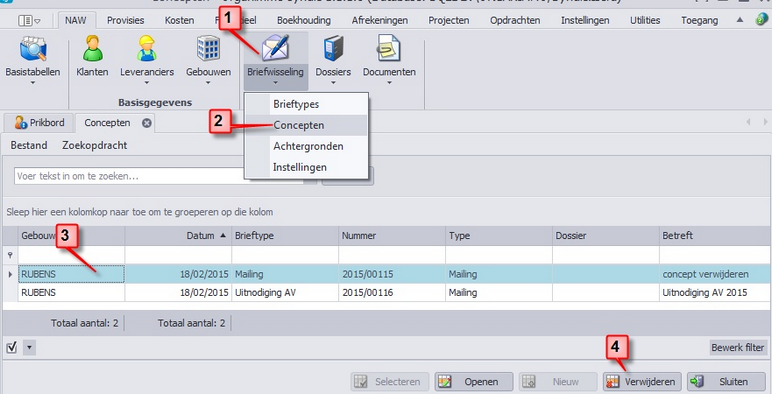Switch to the Provisies ribbon tab
This screenshot has height=394, width=772.
coord(126,20)
